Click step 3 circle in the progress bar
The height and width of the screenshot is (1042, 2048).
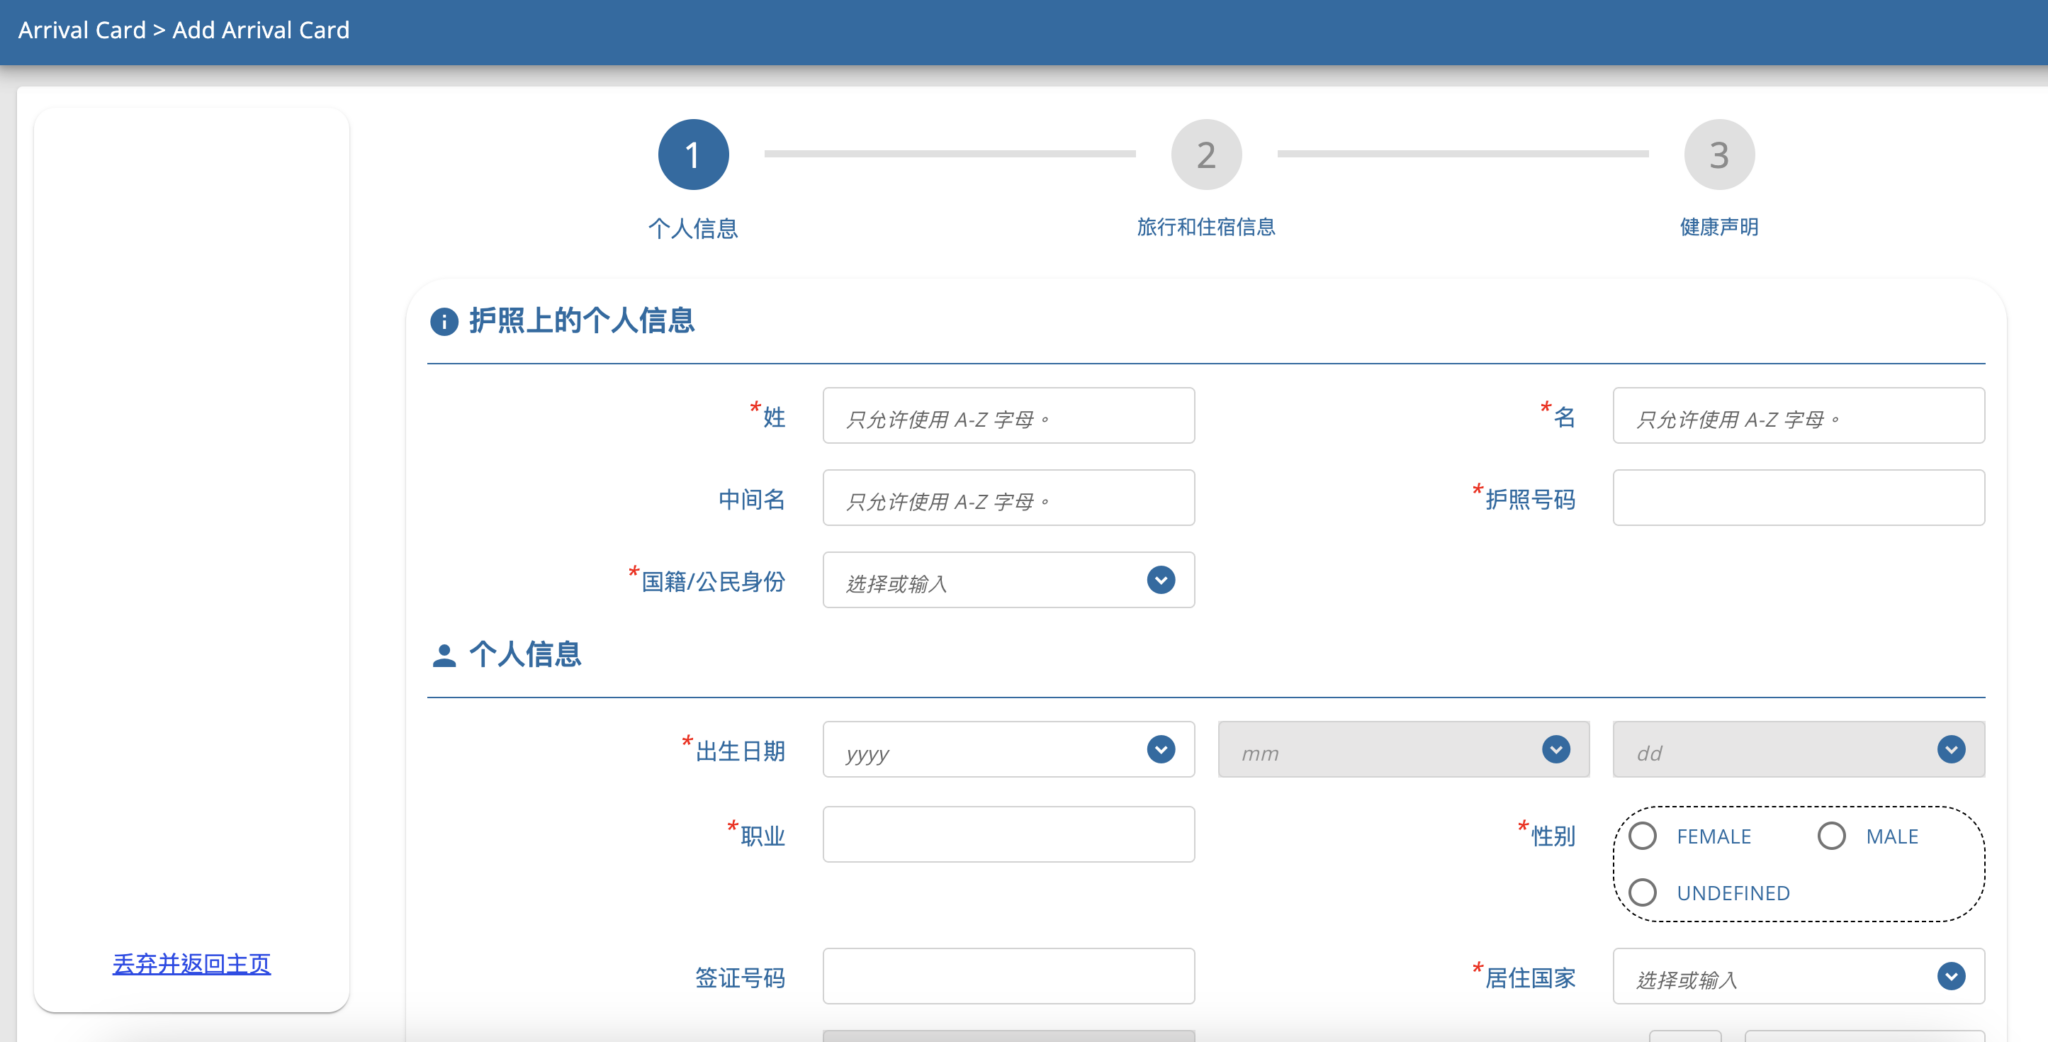pyautogui.click(x=1718, y=154)
